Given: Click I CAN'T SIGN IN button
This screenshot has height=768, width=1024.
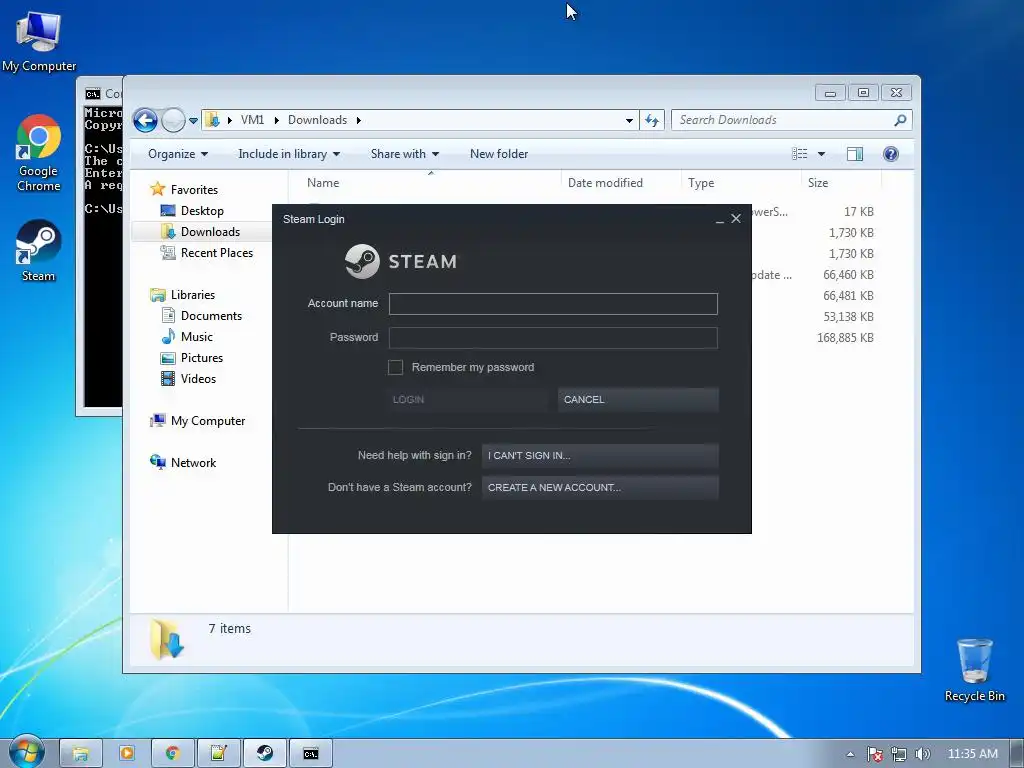Looking at the screenshot, I should pos(600,456).
